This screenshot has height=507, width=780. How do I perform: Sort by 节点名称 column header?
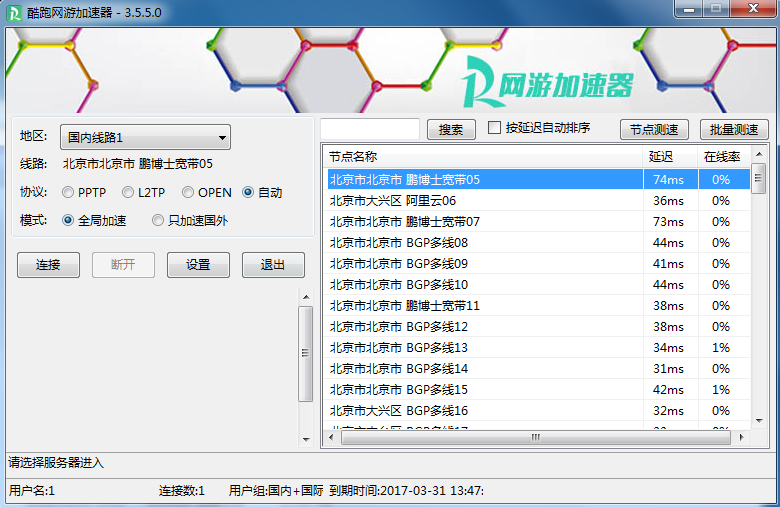click(x=483, y=157)
